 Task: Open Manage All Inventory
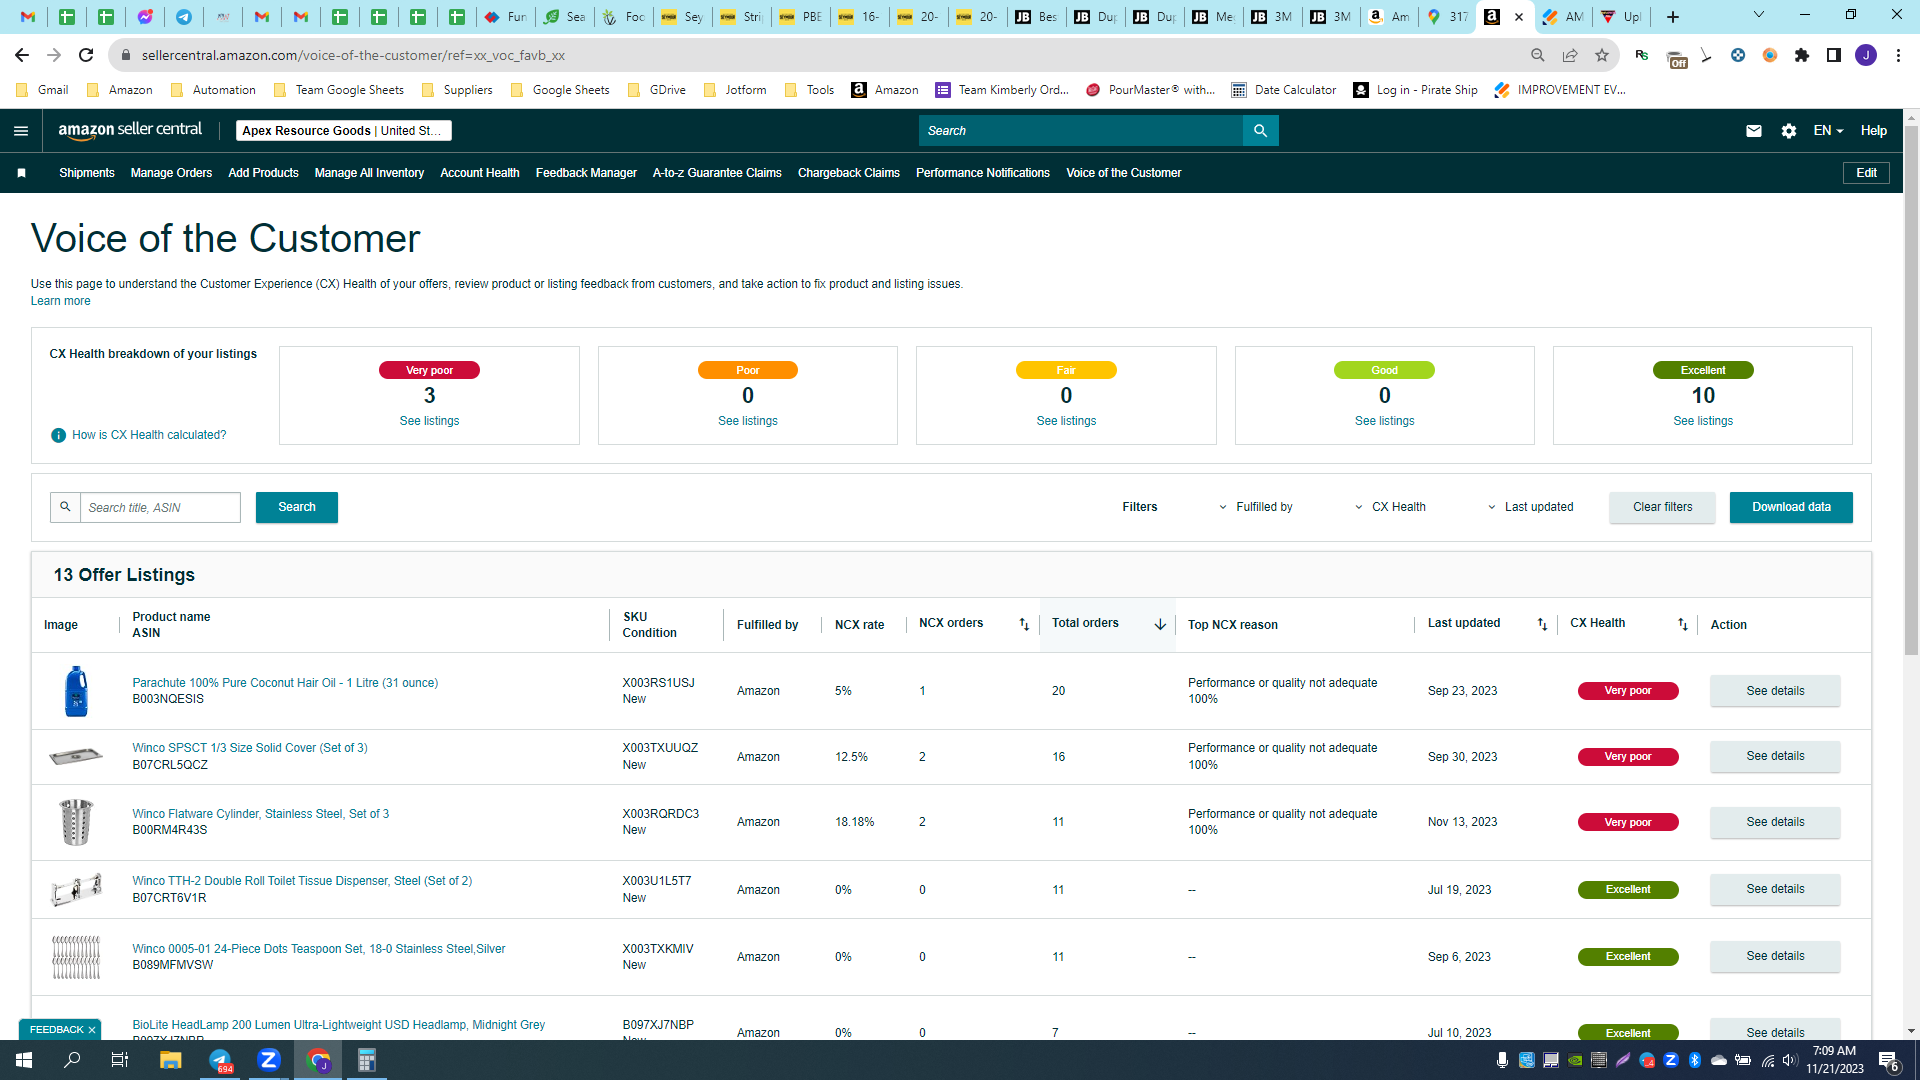click(x=369, y=173)
